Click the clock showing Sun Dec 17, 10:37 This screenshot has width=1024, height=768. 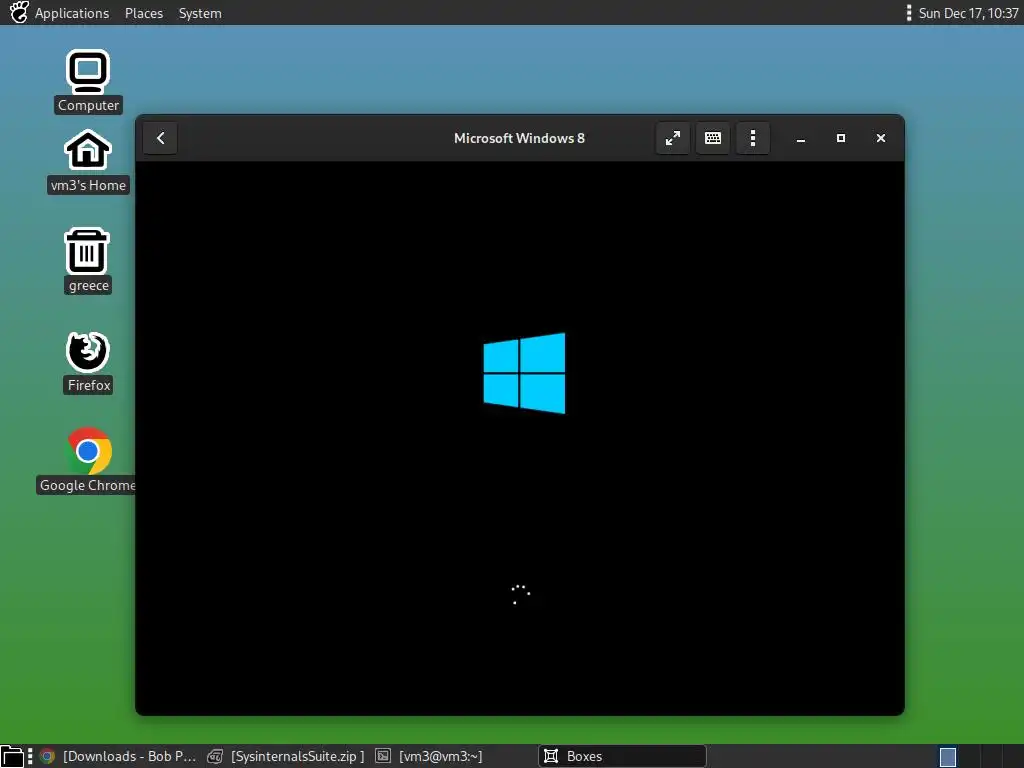[968, 13]
